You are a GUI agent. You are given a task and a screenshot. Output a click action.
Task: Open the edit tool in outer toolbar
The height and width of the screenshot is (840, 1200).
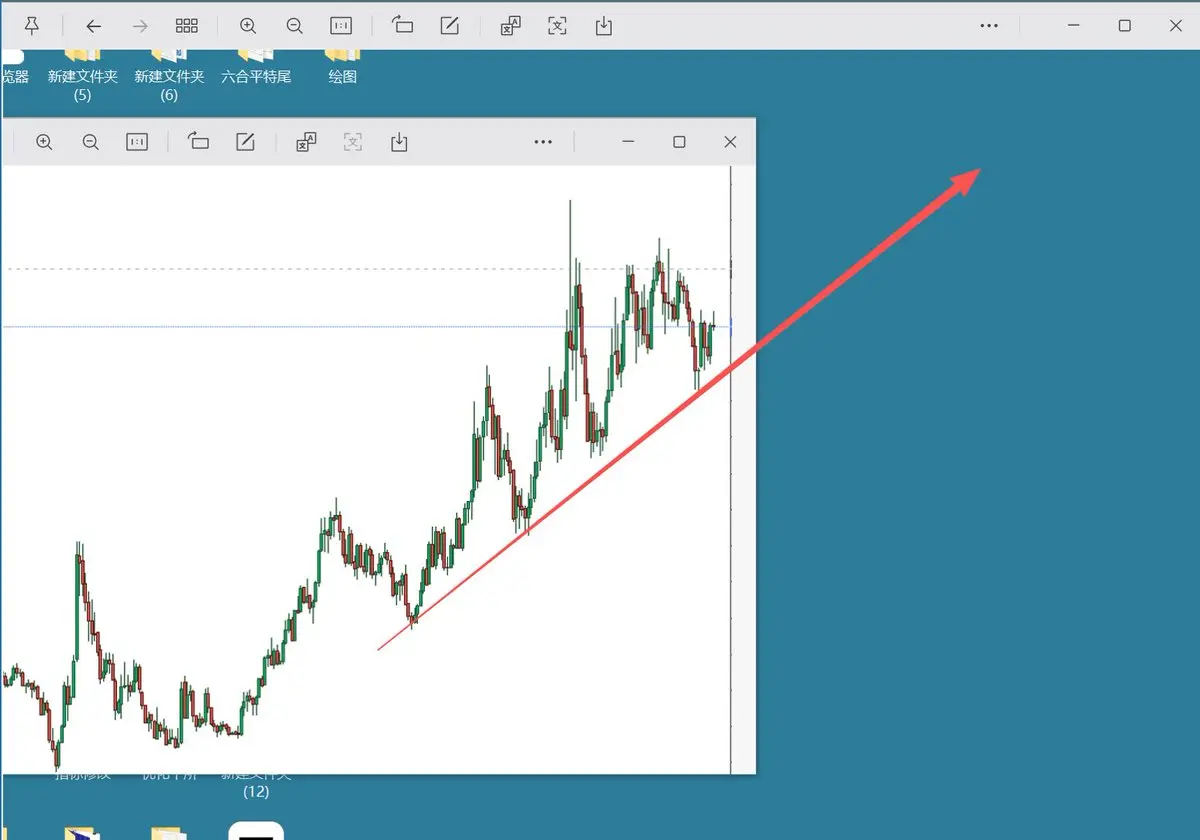(449, 26)
